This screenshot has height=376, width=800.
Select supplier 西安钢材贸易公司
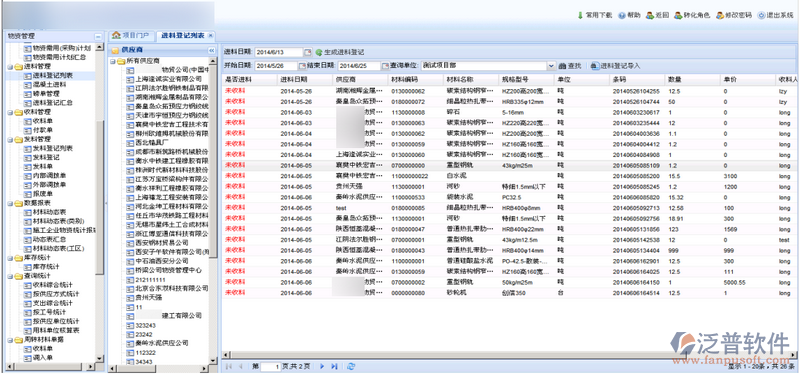162,243
